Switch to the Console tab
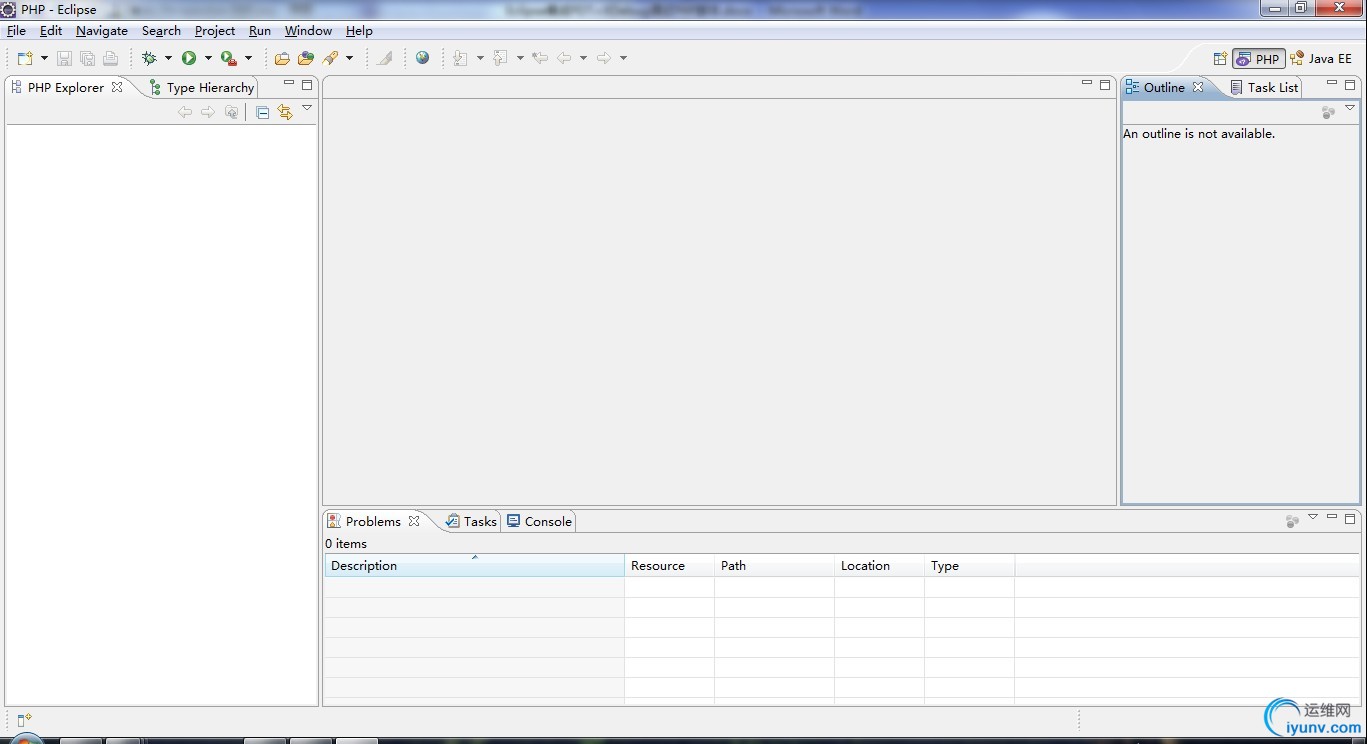 coord(539,521)
